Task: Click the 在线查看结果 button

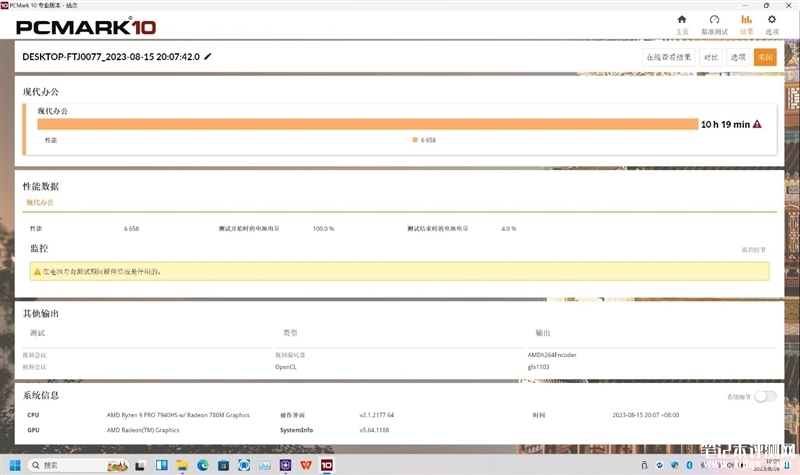Action: click(x=668, y=57)
